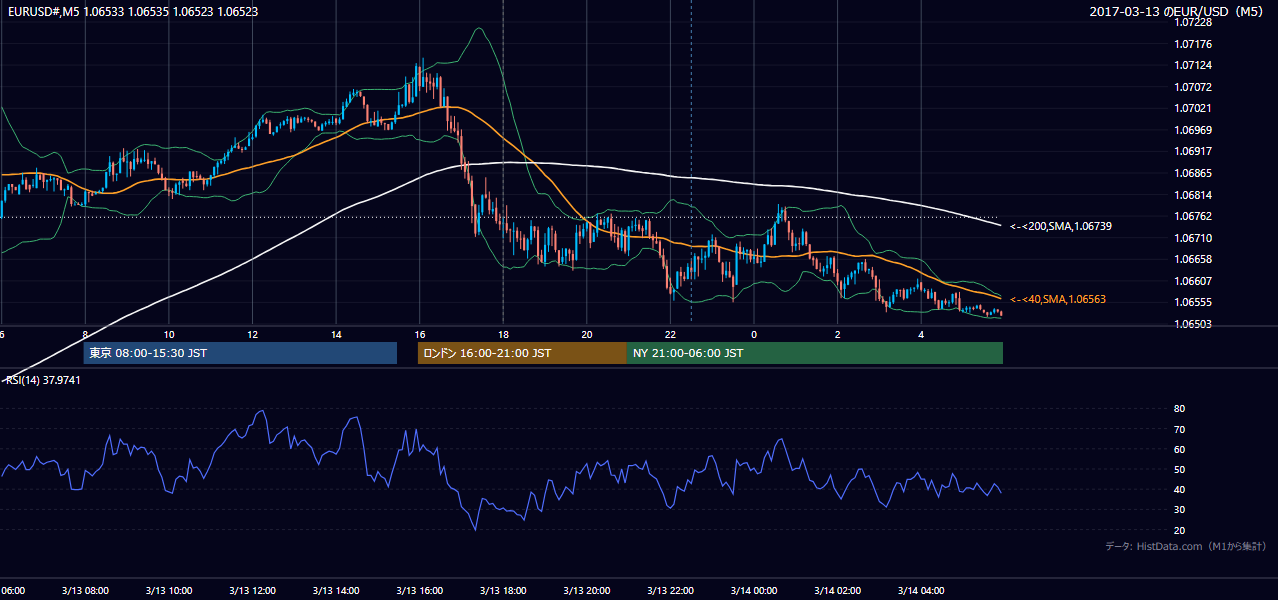Click hour tick '10' under the price chart
This screenshot has width=1278, height=600.
[x=169, y=334]
